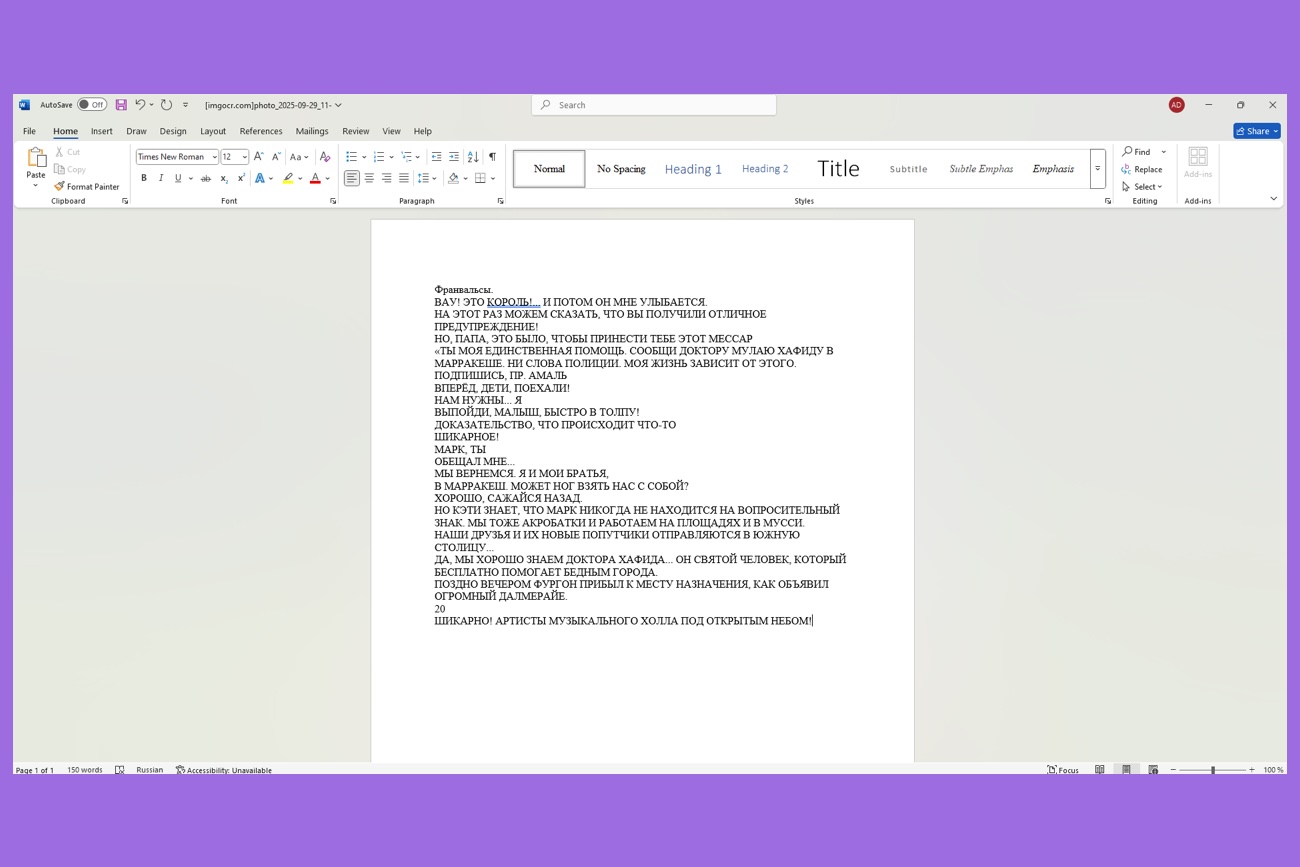Open the font name dropdown

click(x=214, y=157)
